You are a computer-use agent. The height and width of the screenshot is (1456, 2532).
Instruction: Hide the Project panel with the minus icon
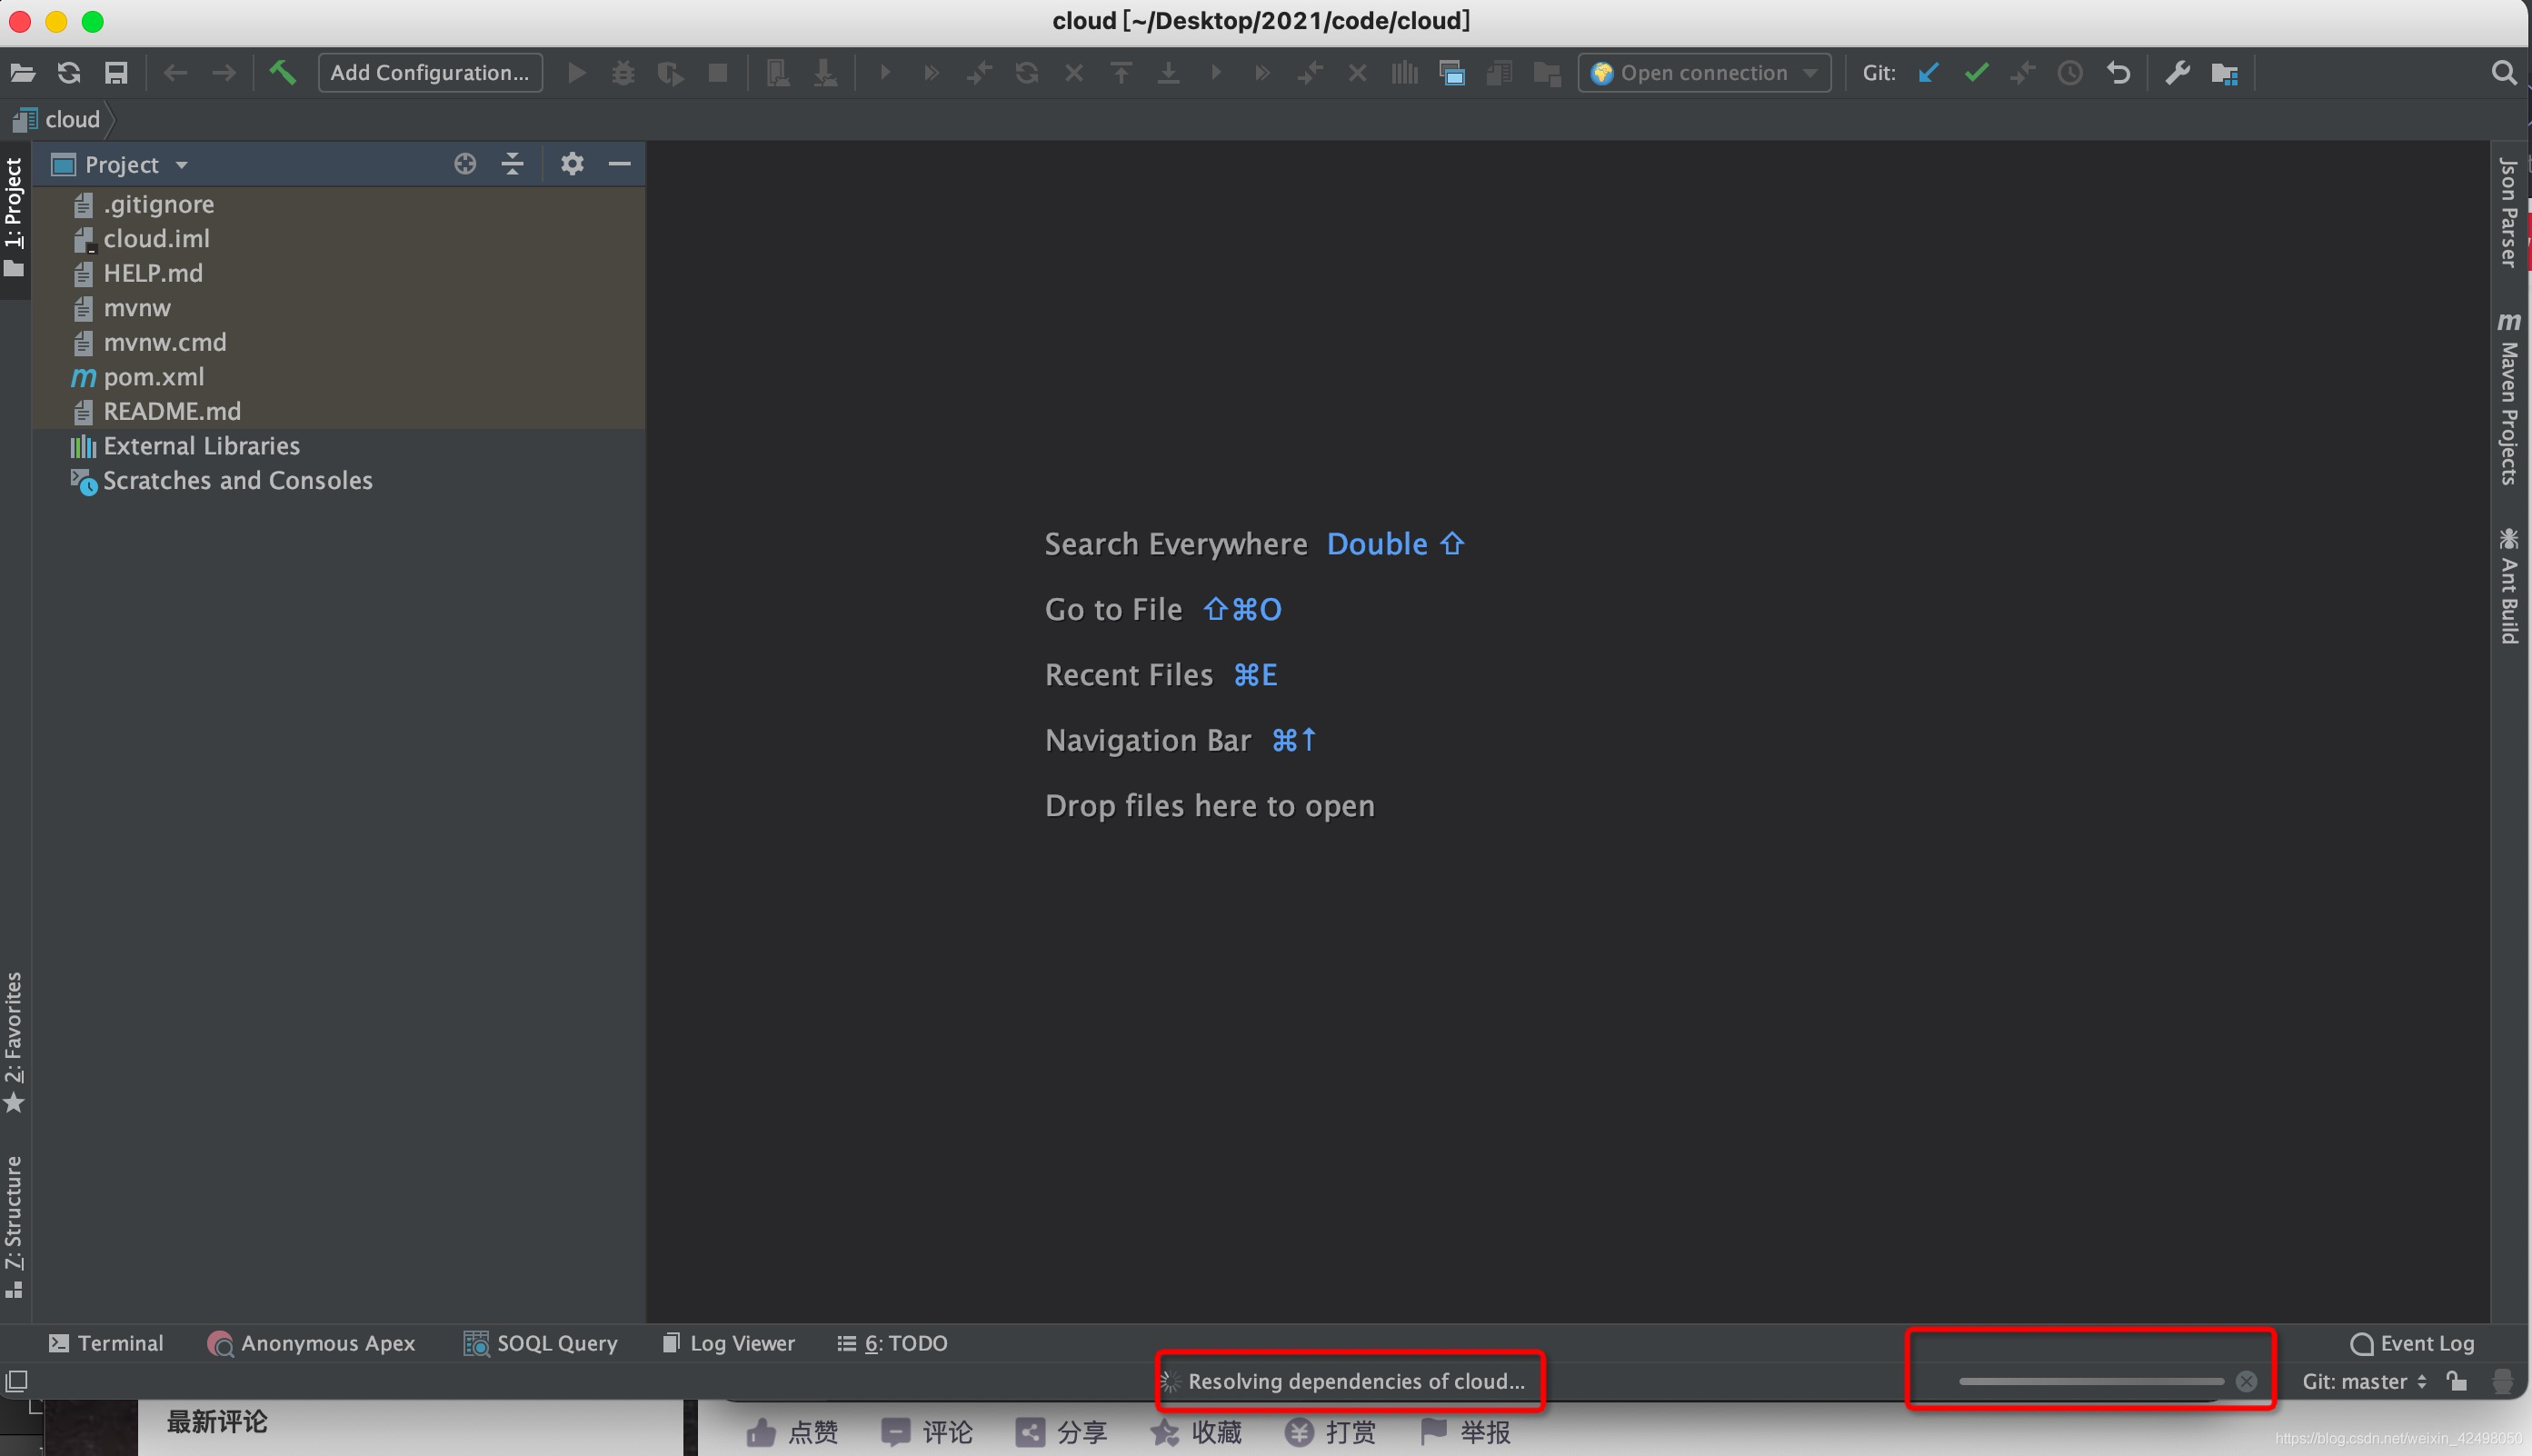coord(619,163)
